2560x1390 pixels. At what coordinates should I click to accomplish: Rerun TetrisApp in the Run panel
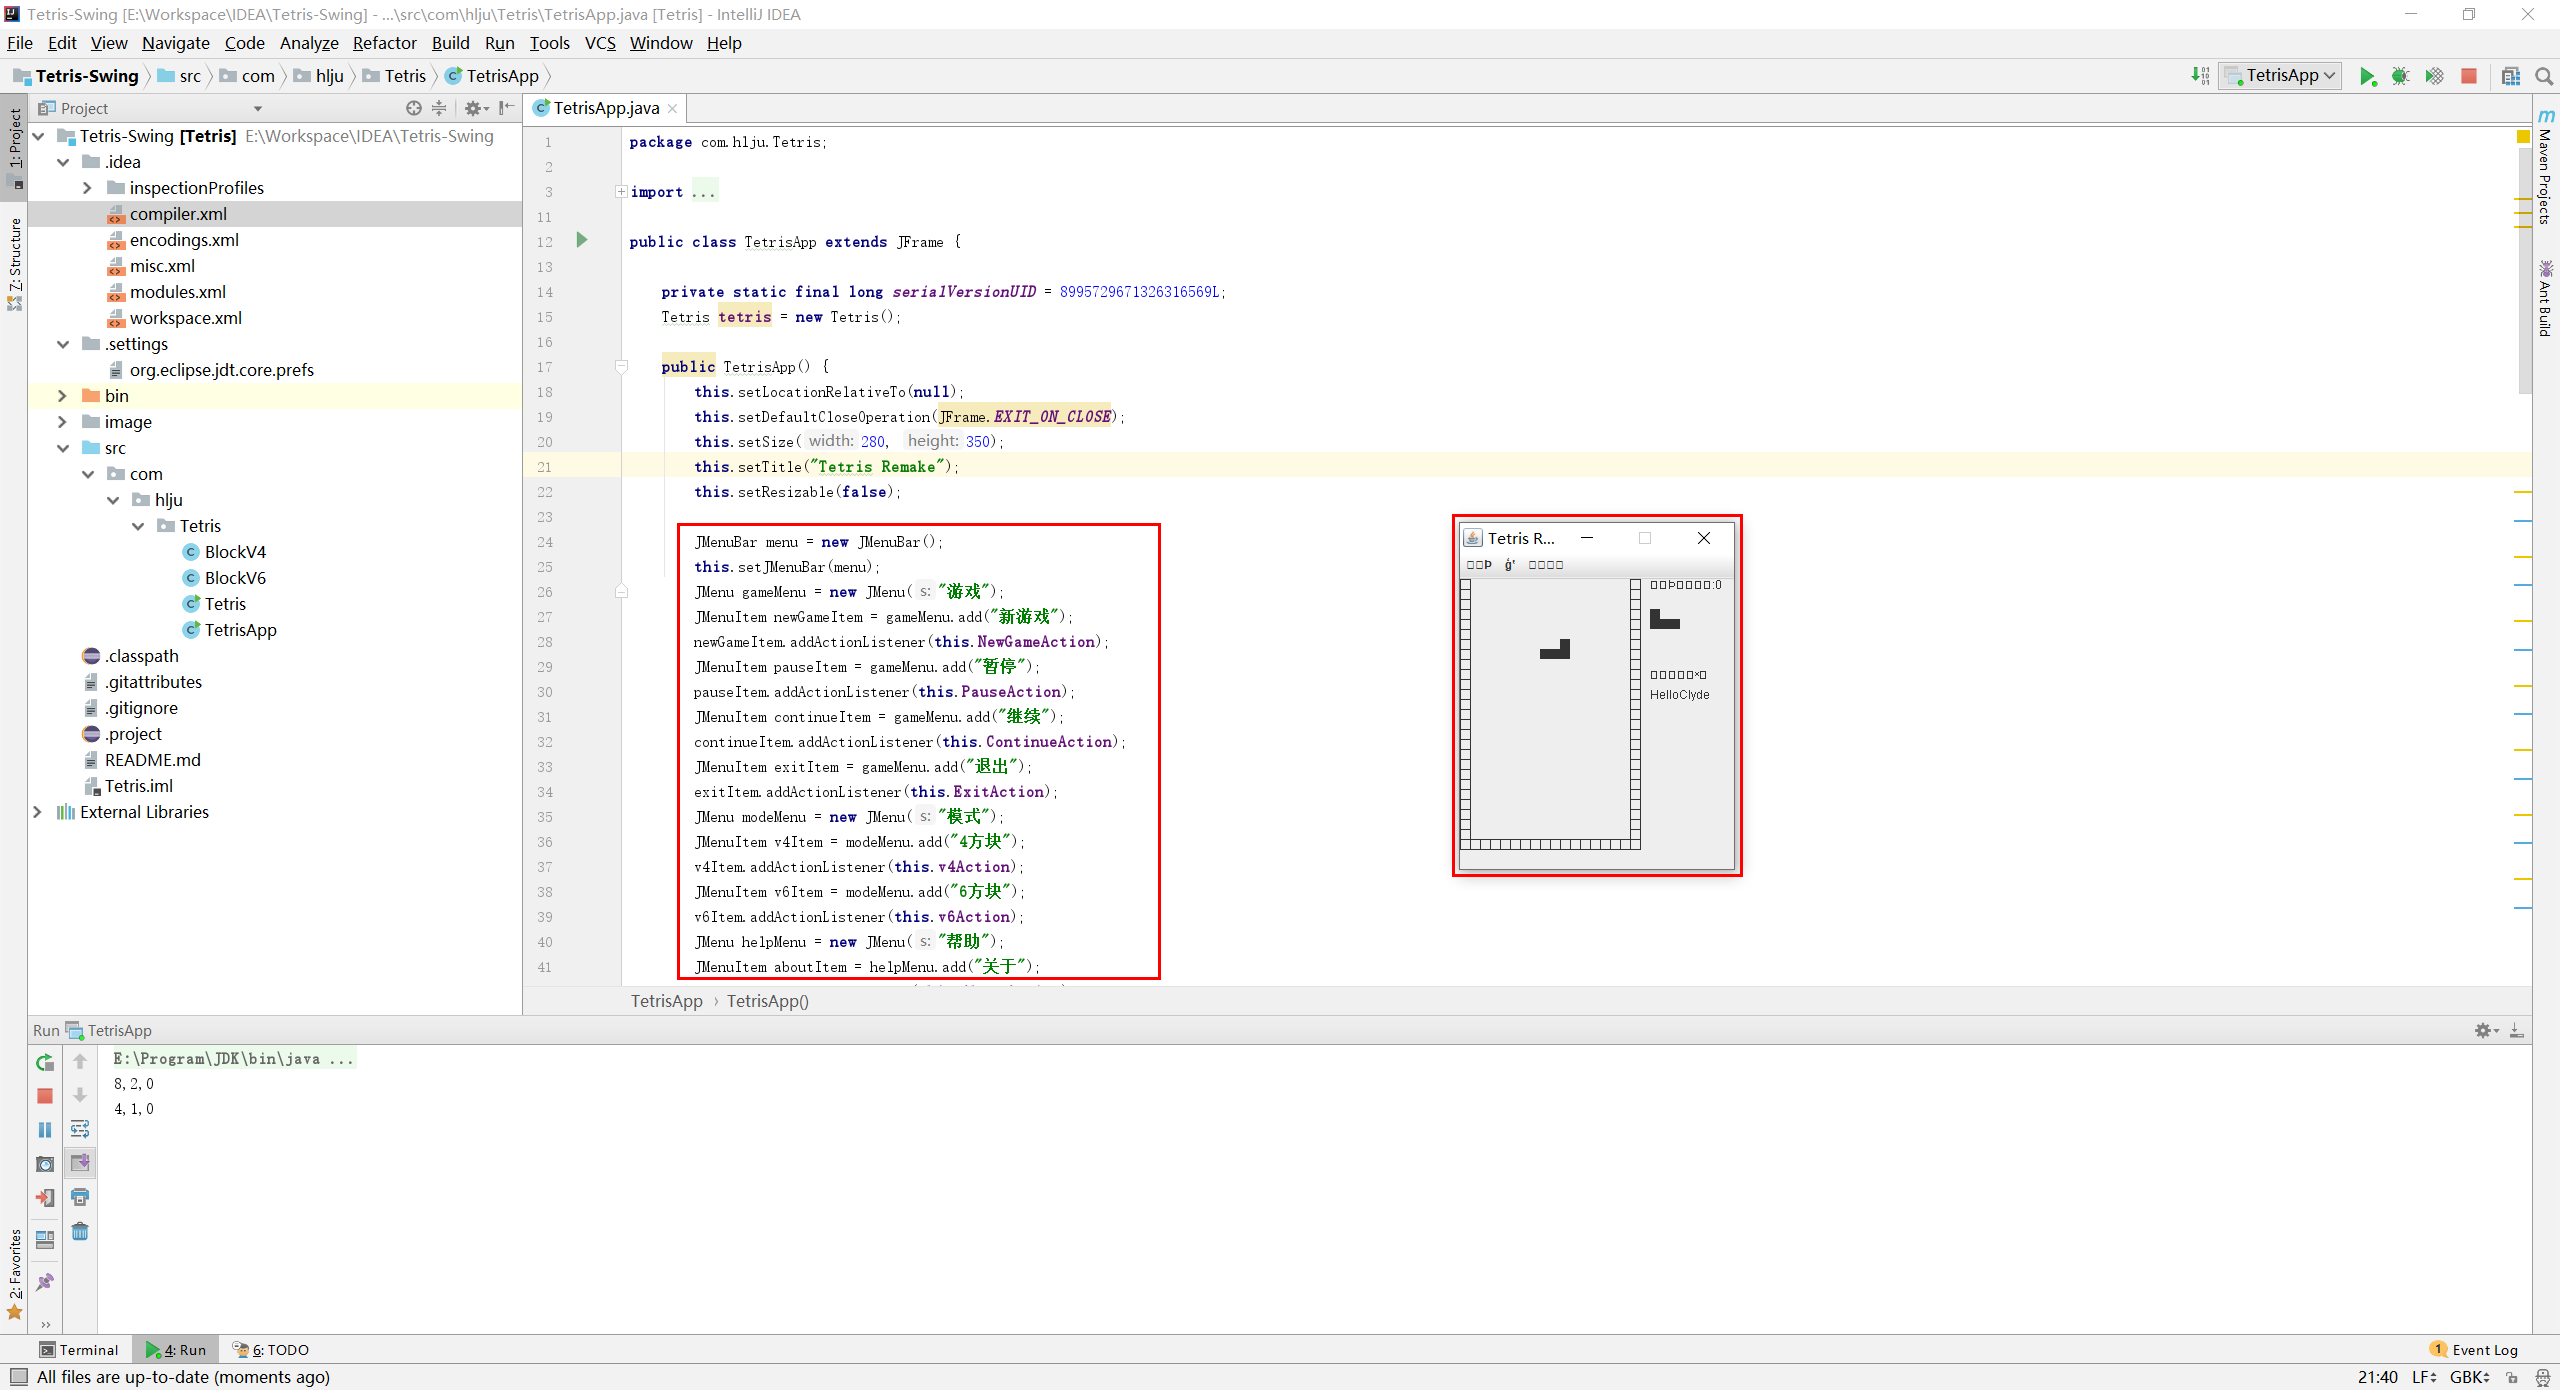tap(45, 1062)
